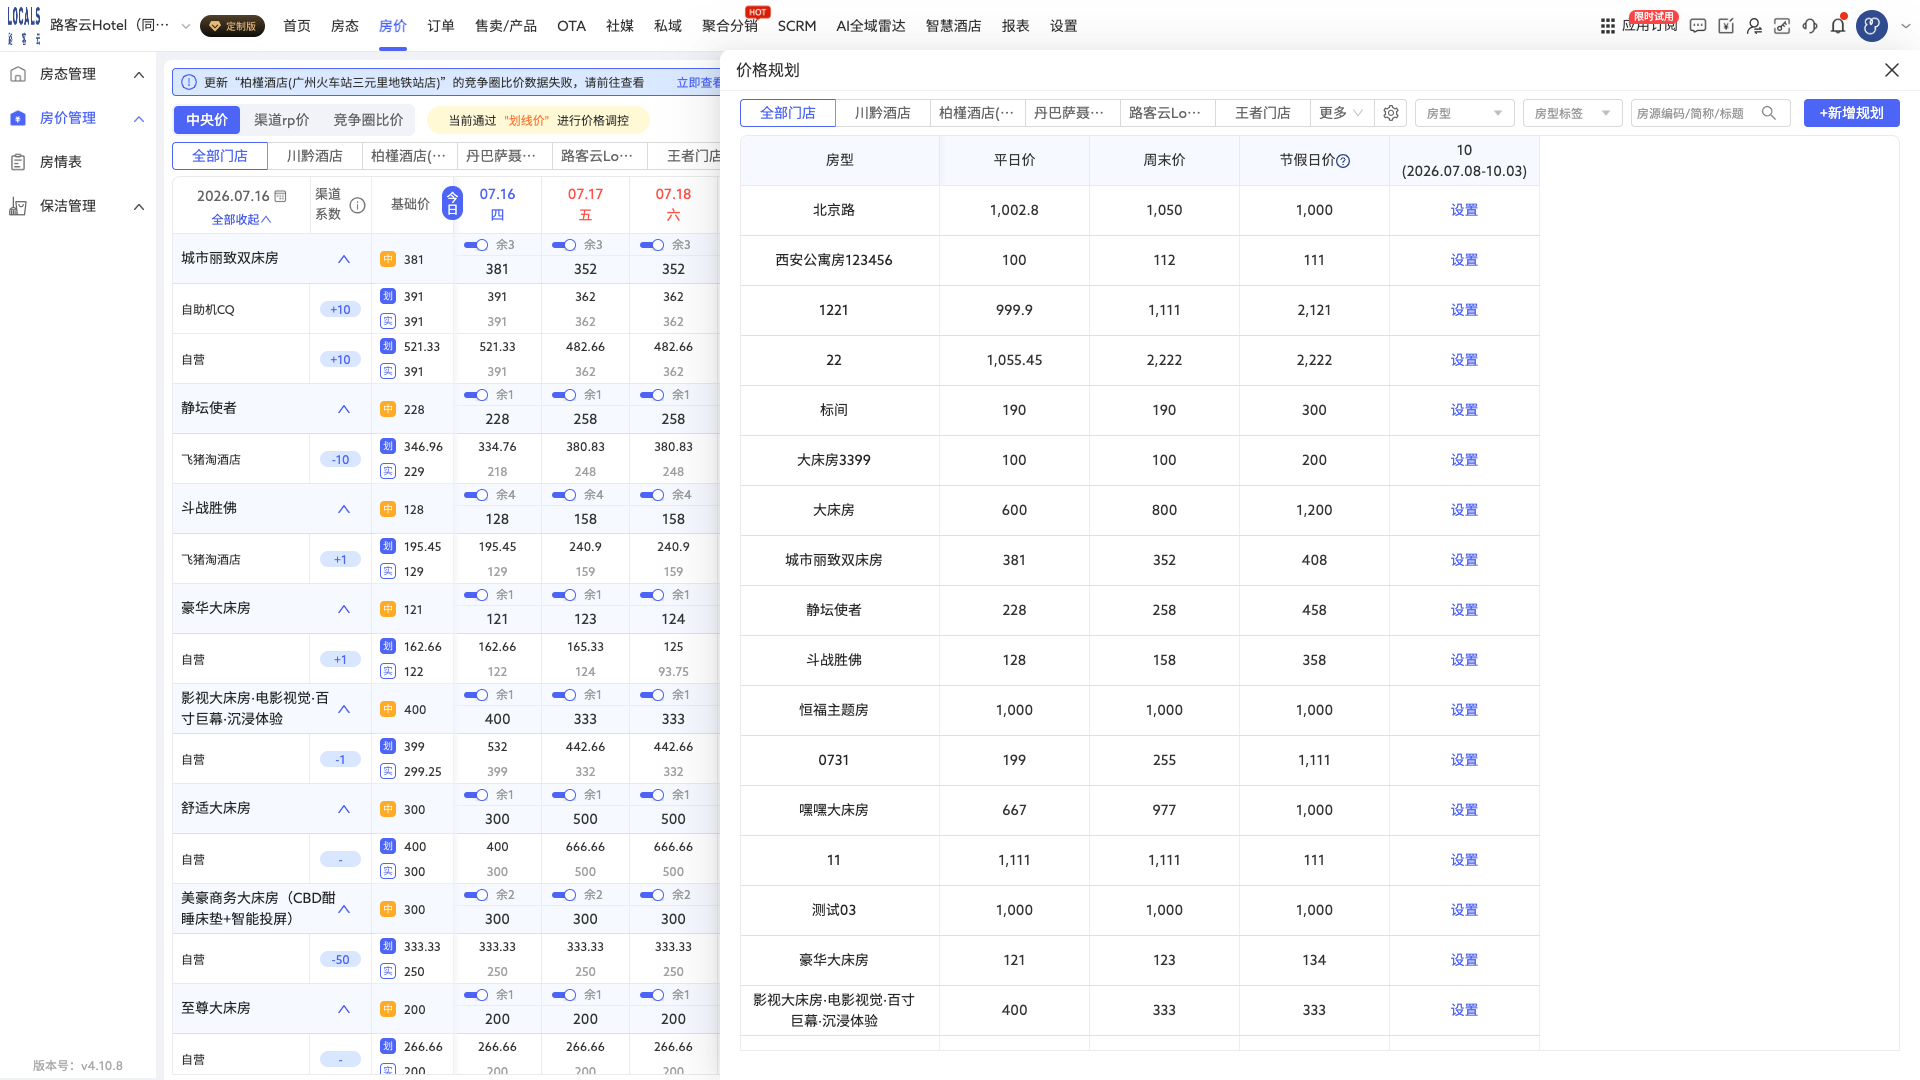Click the help icon next to 节假日价

click(1343, 161)
